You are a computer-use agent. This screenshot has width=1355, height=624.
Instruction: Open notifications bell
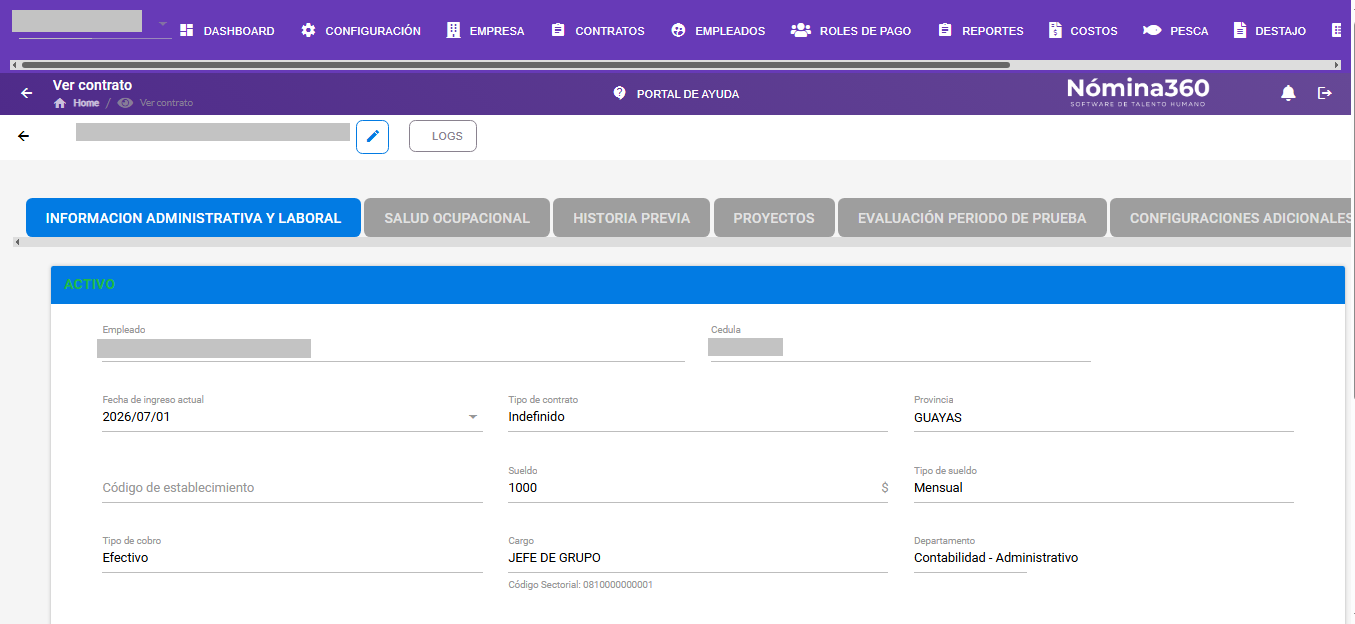1289,93
